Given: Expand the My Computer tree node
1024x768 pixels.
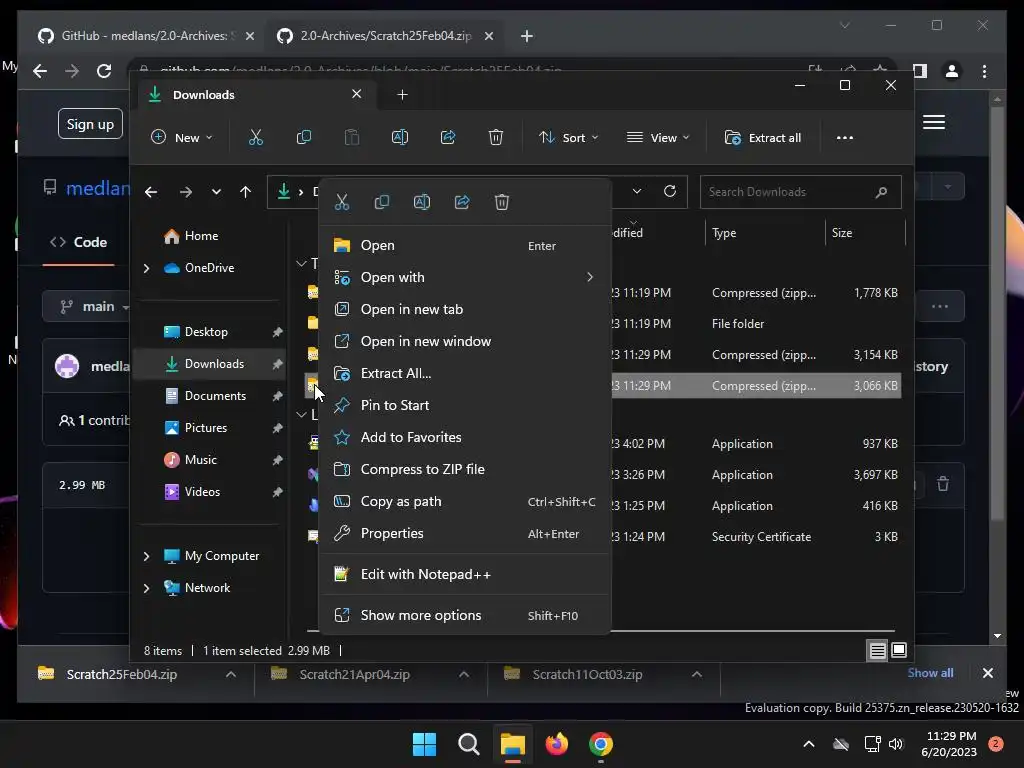Looking at the screenshot, I should [x=147, y=556].
